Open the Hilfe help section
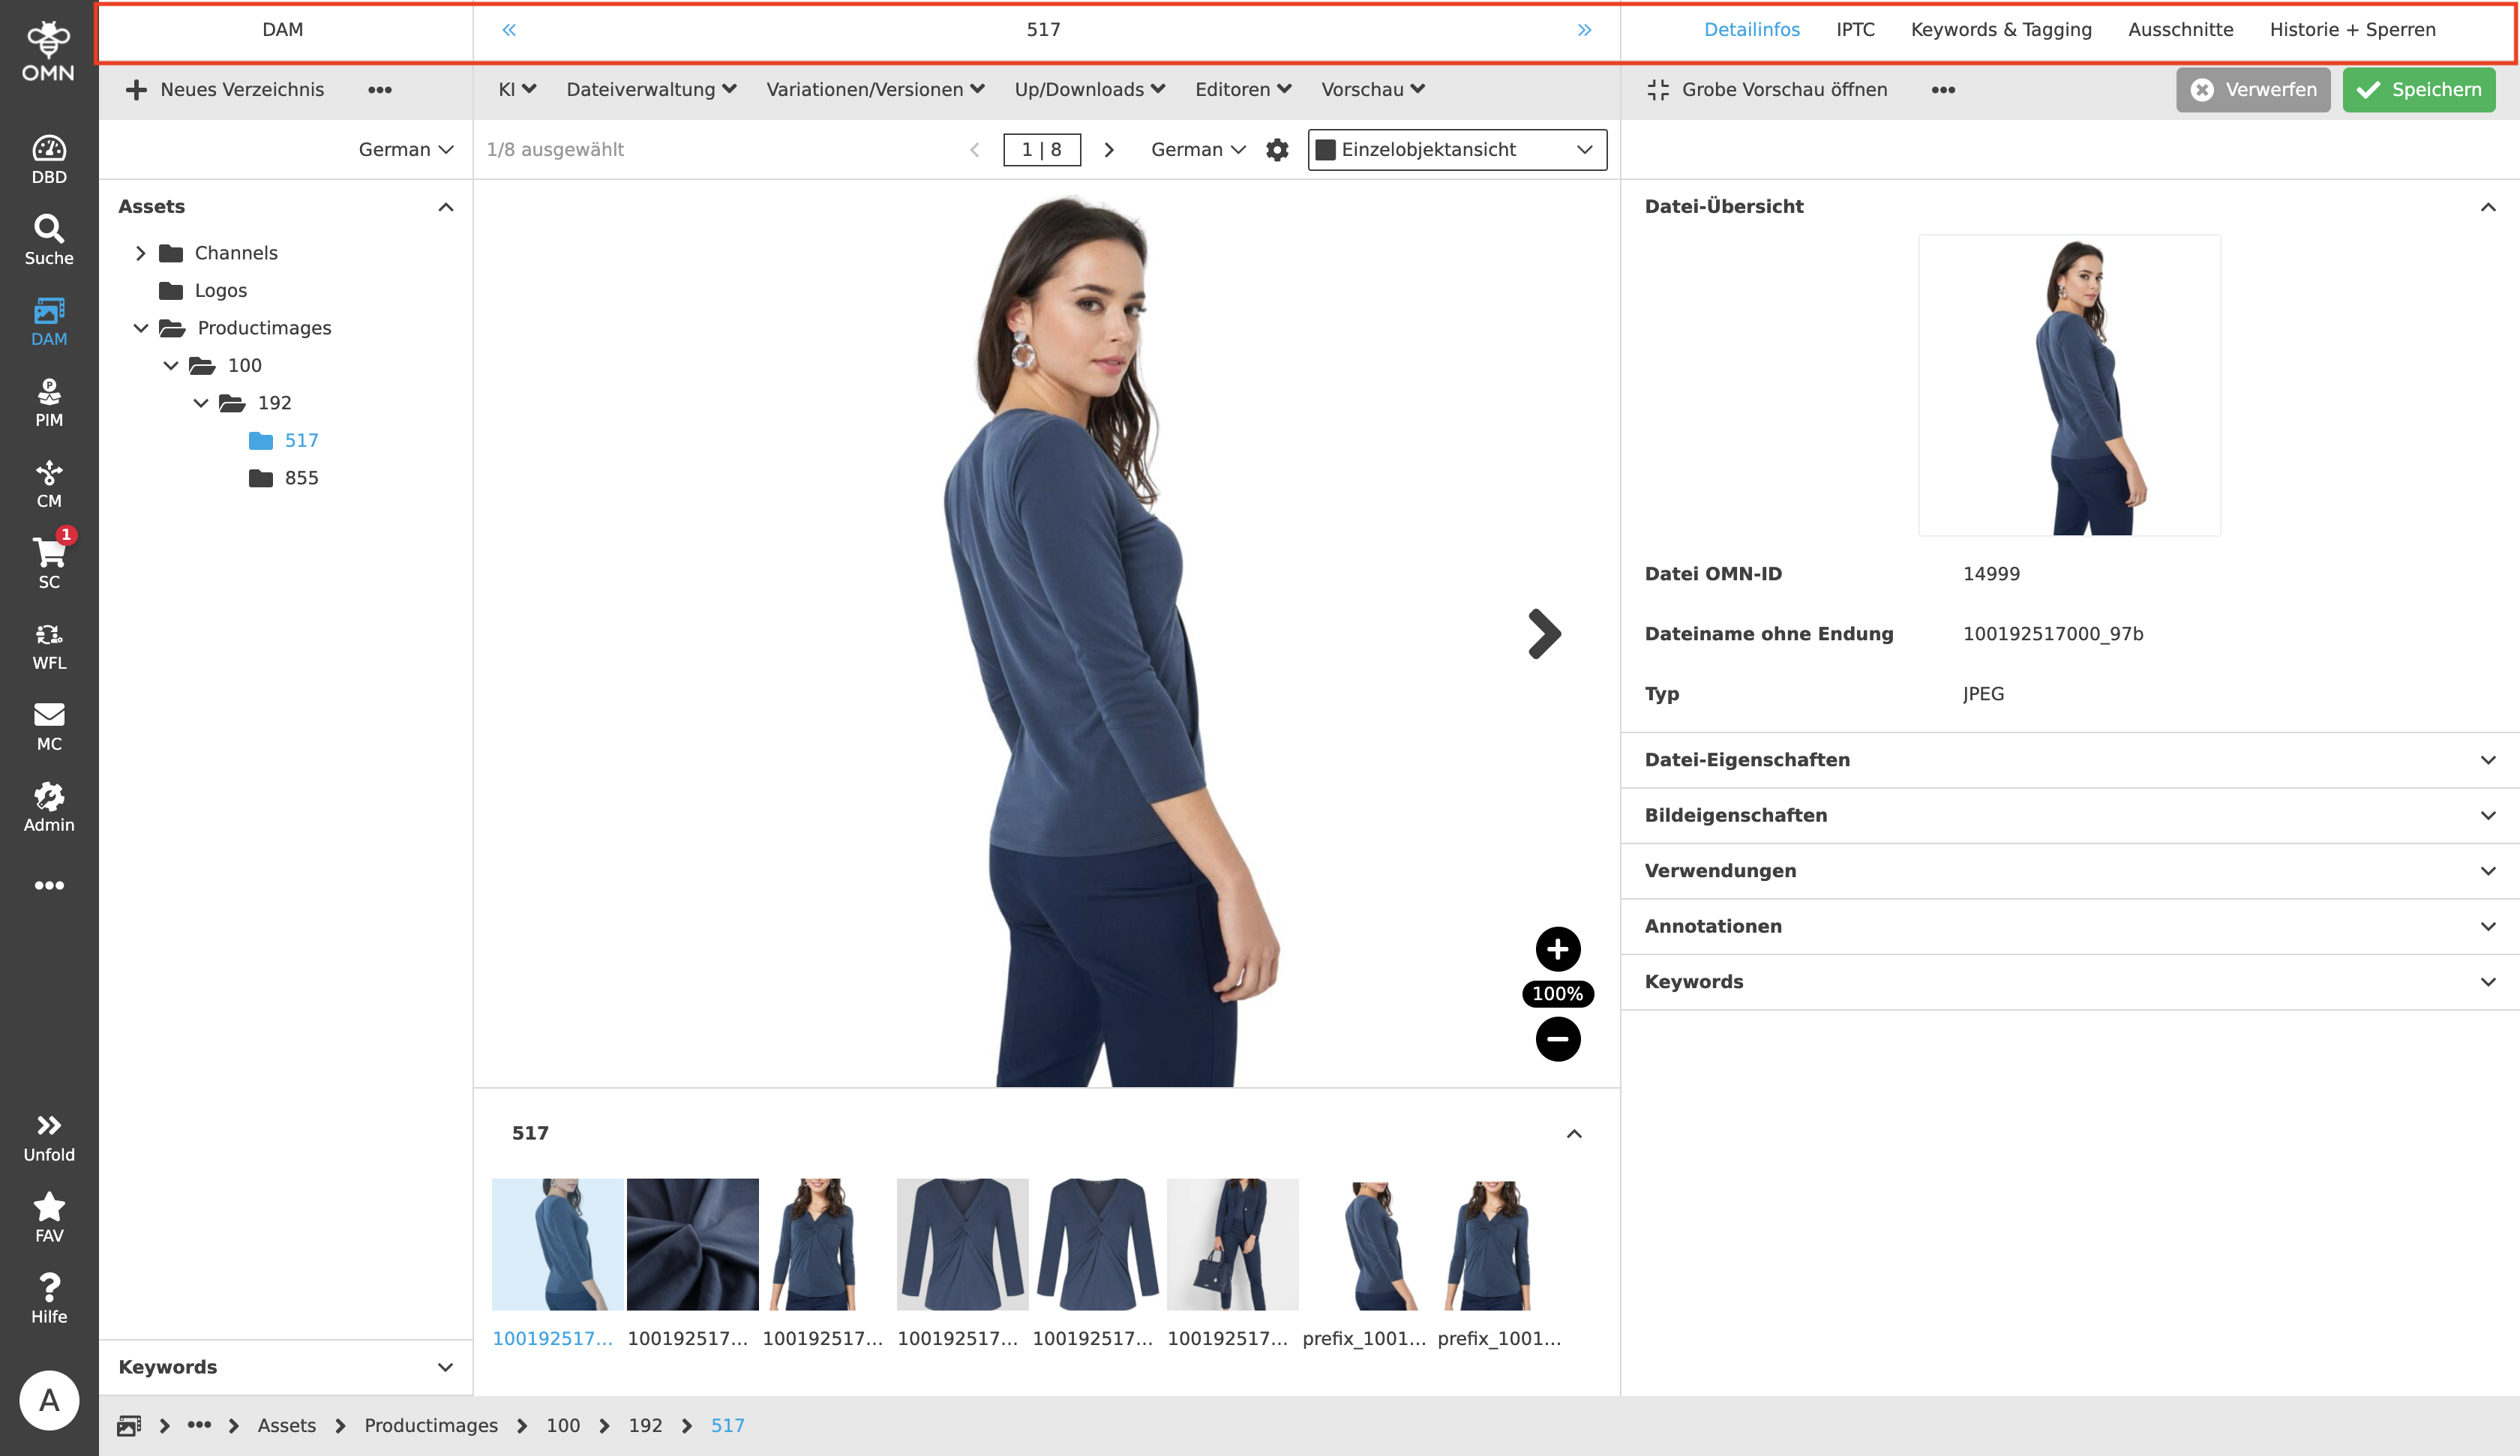 tap(48, 1296)
